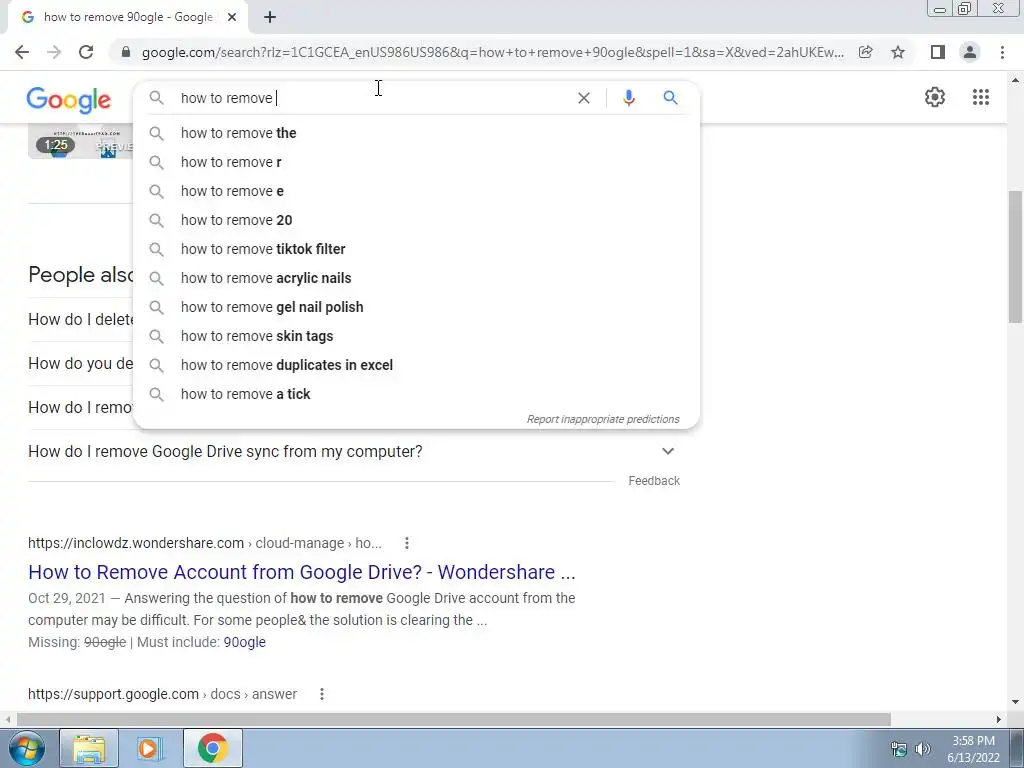Switch to Chrome on the taskbar
1024x768 pixels.
212,748
